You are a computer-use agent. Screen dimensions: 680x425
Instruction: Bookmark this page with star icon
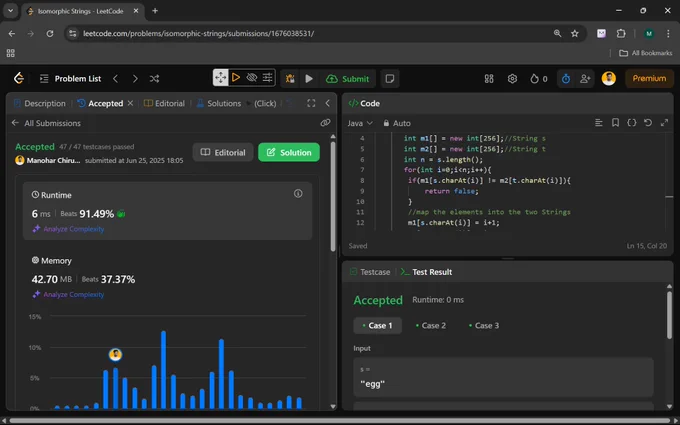[575, 33]
